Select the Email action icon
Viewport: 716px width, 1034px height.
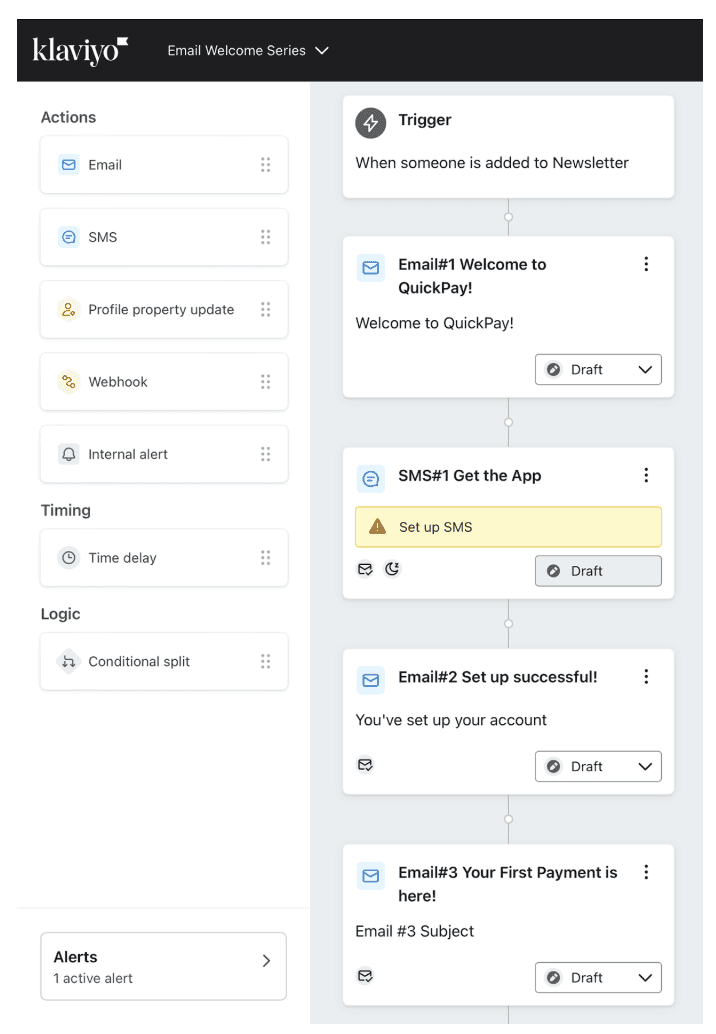pyautogui.click(x=69, y=165)
